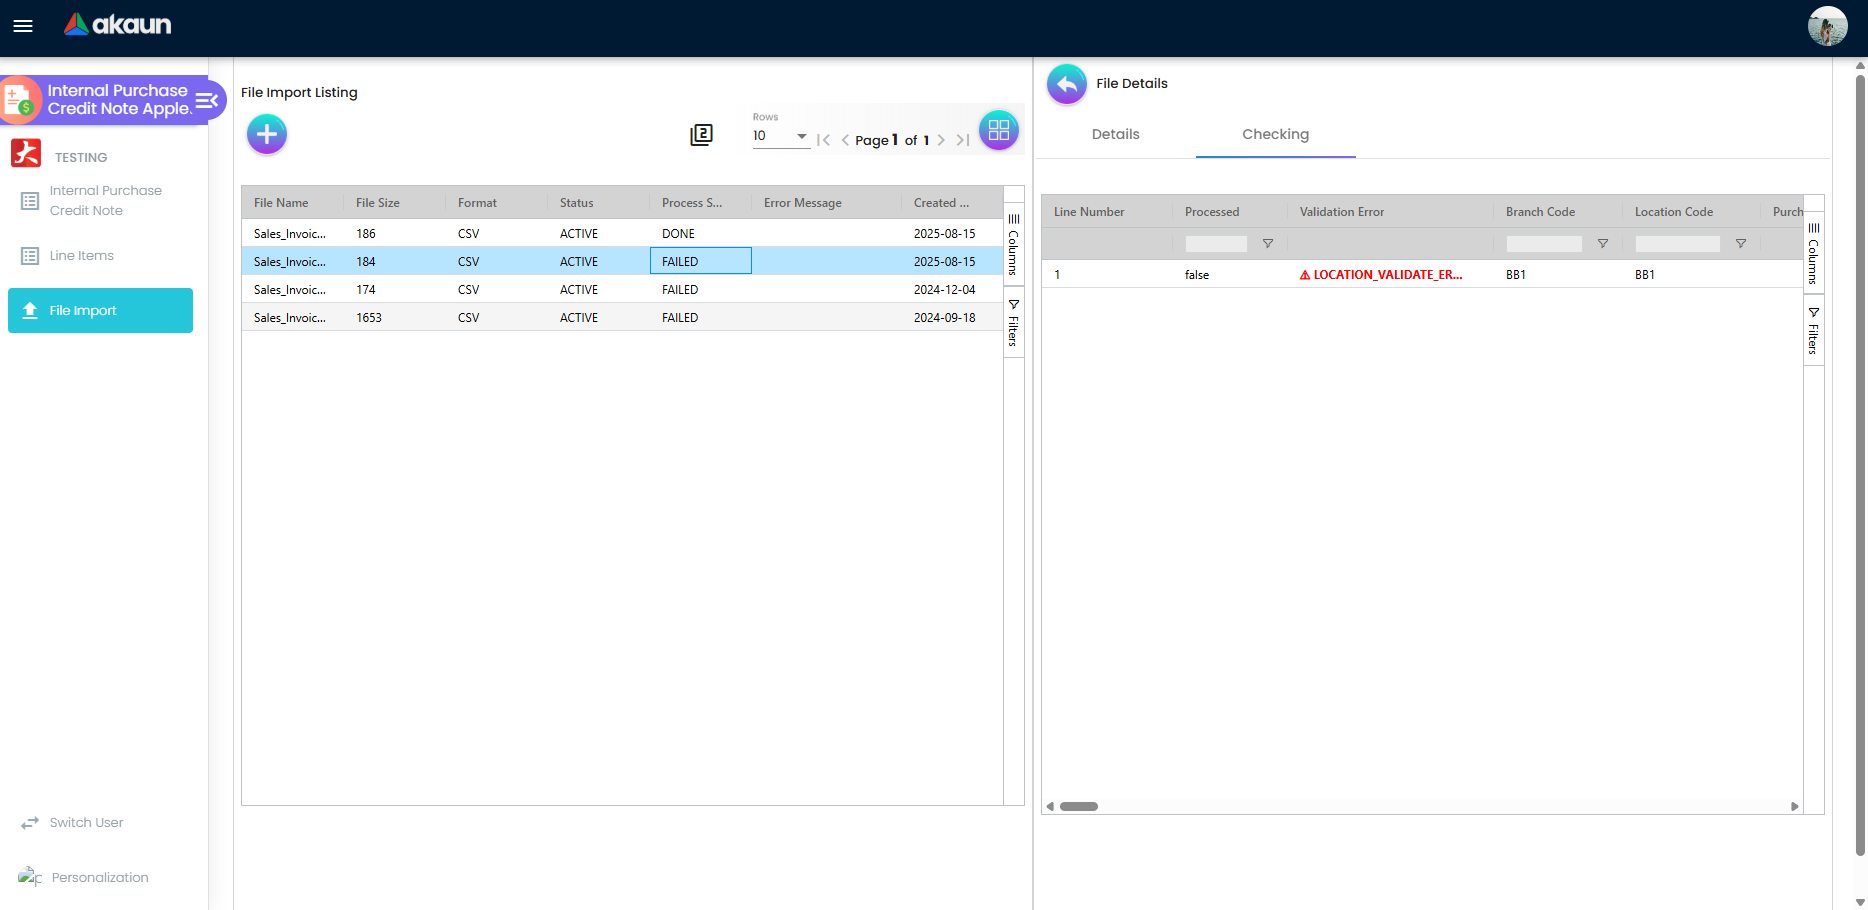Open the user profile avatar
This screenshot has height=910, width=1868.
click(1827, 26)
